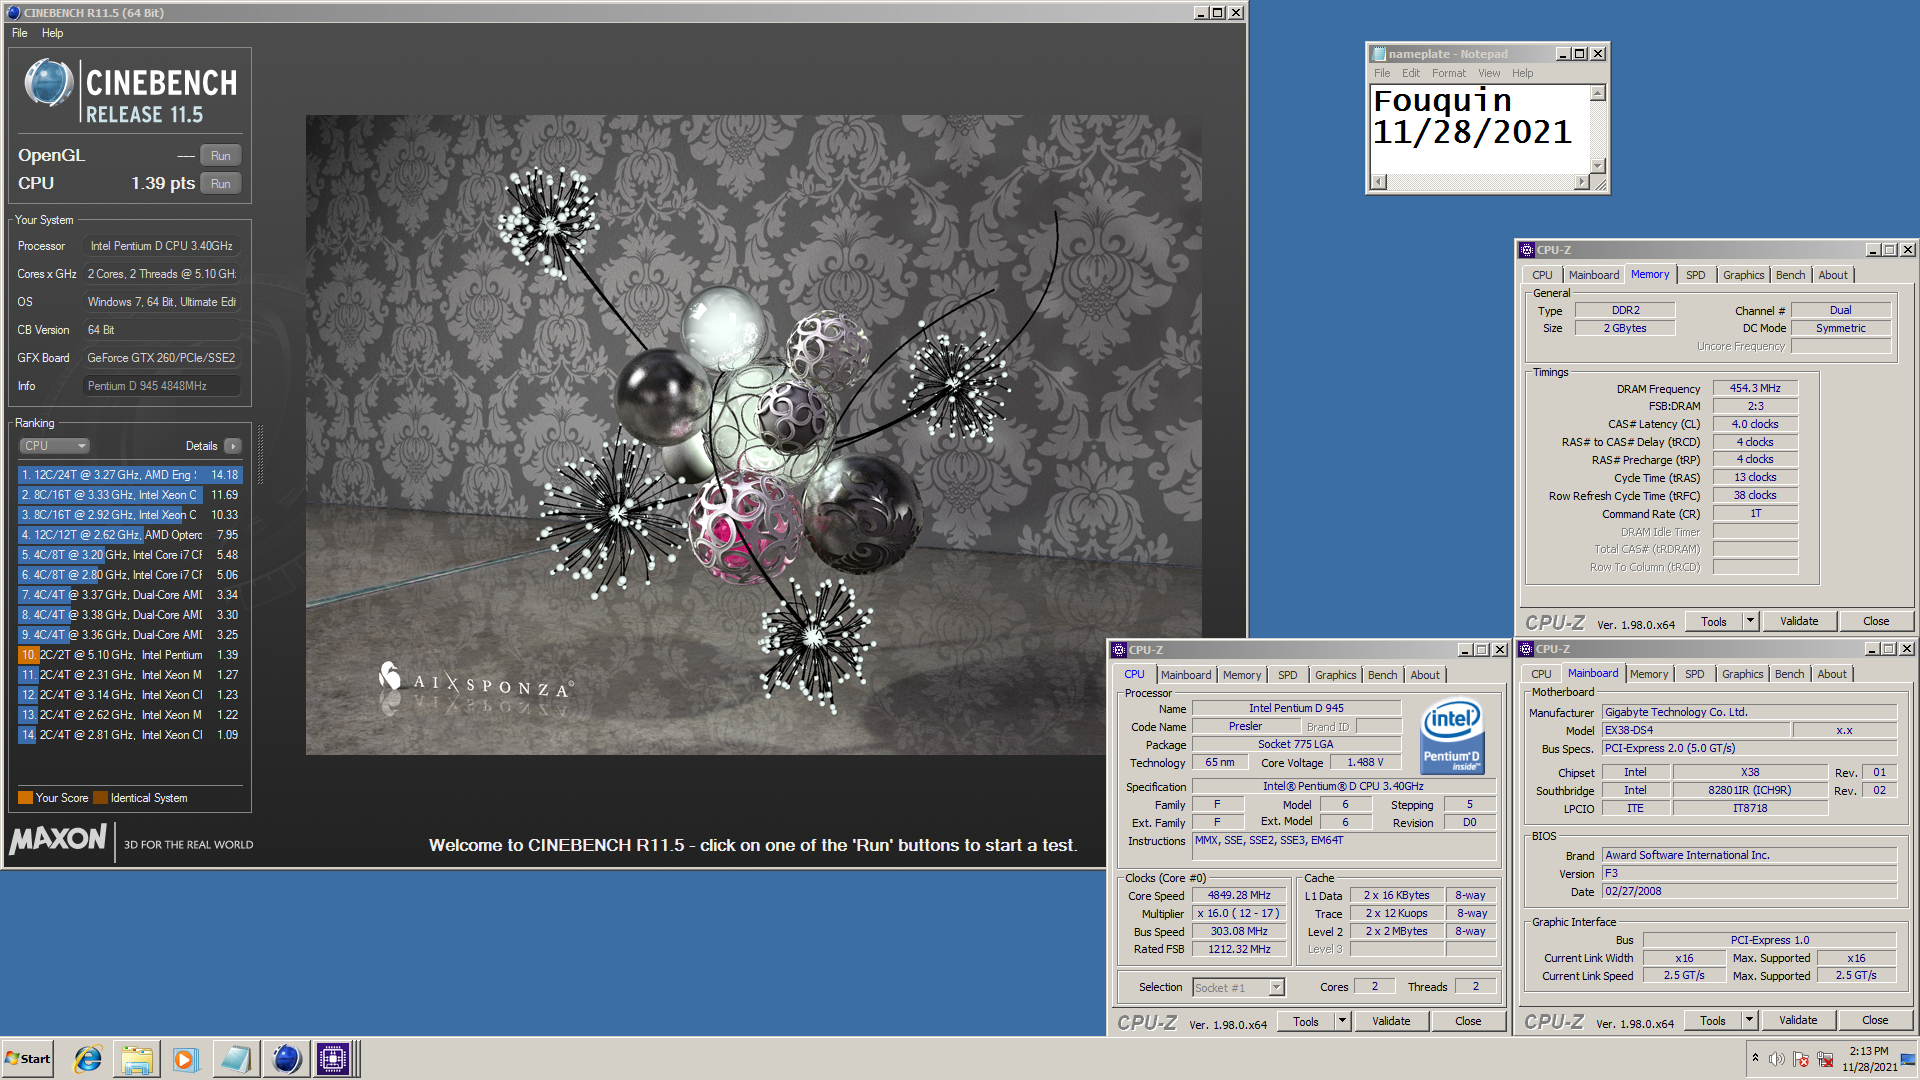1920x1080 pixels.
Task: Click the Action Center flag tray icon
Action: click(x=1801, y=1059)
